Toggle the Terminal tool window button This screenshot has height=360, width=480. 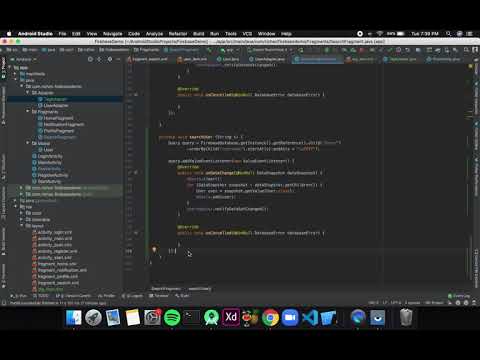pyautogui.click(x=159, y=296)
